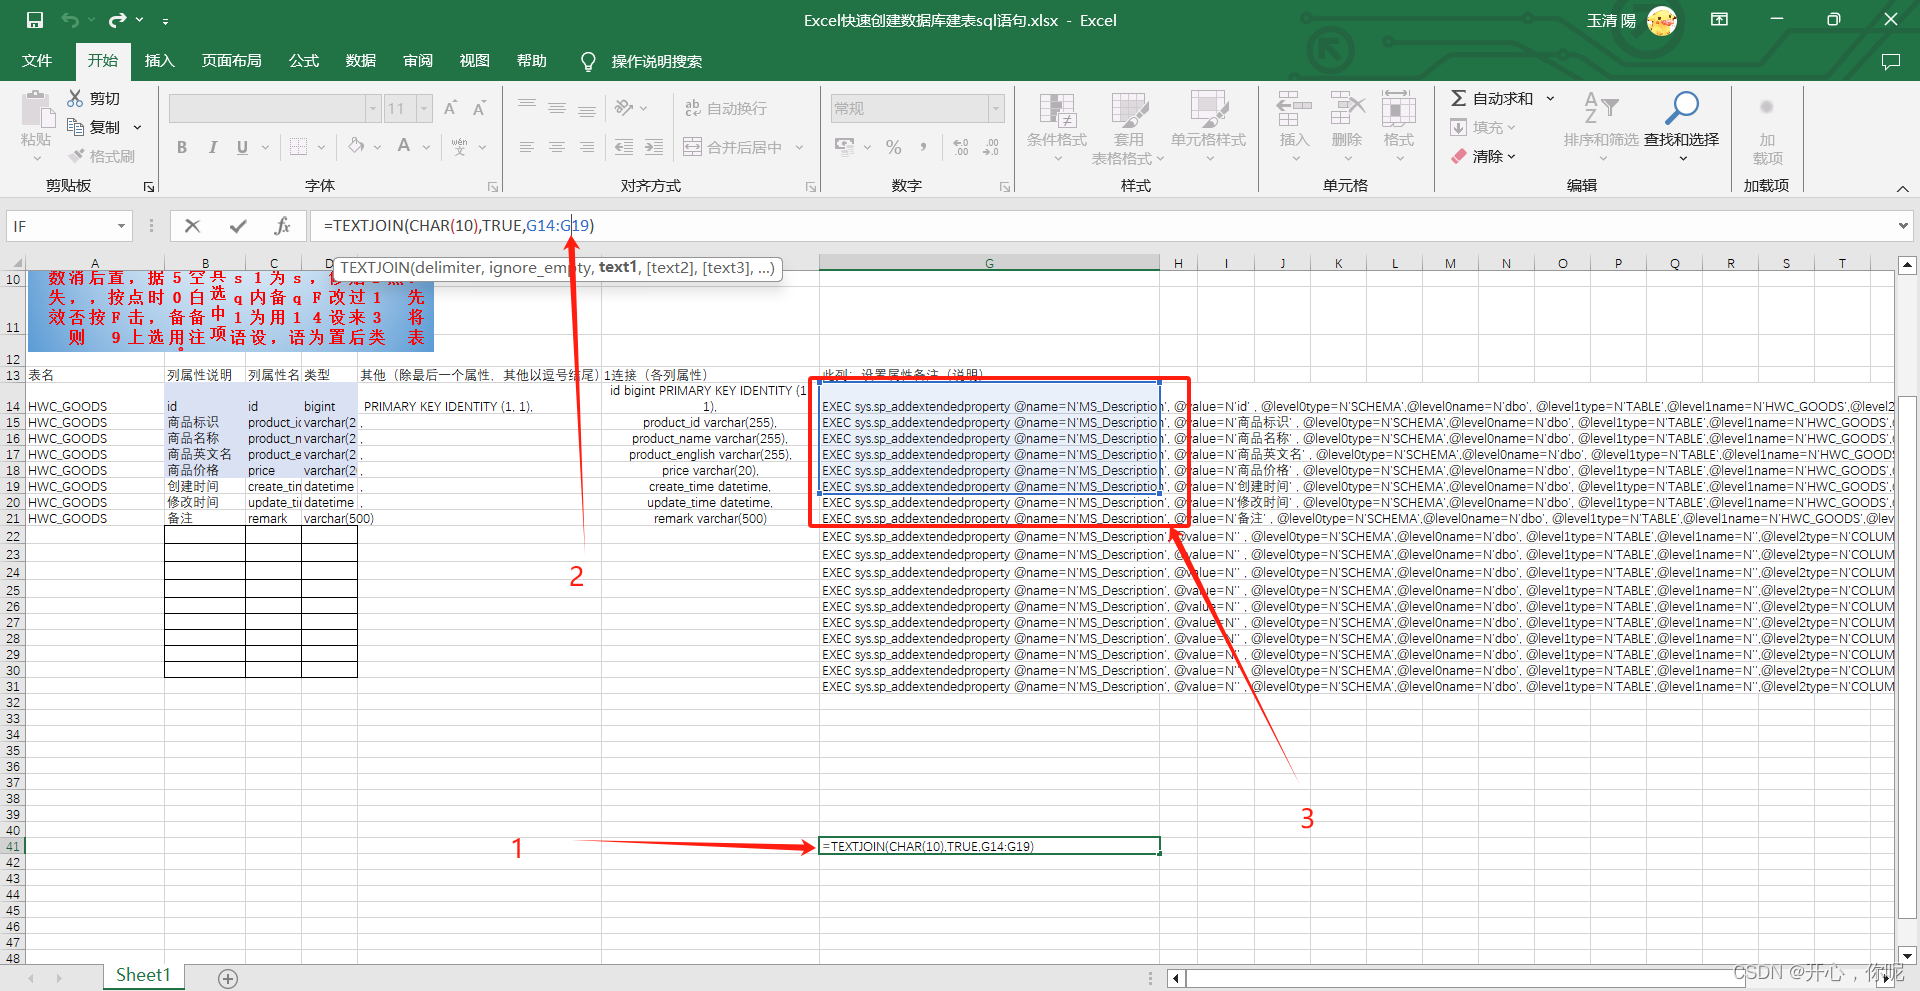1920x991 pixels.
Task: Toggle Wrap Text (自动换行)
Action: 725,108
